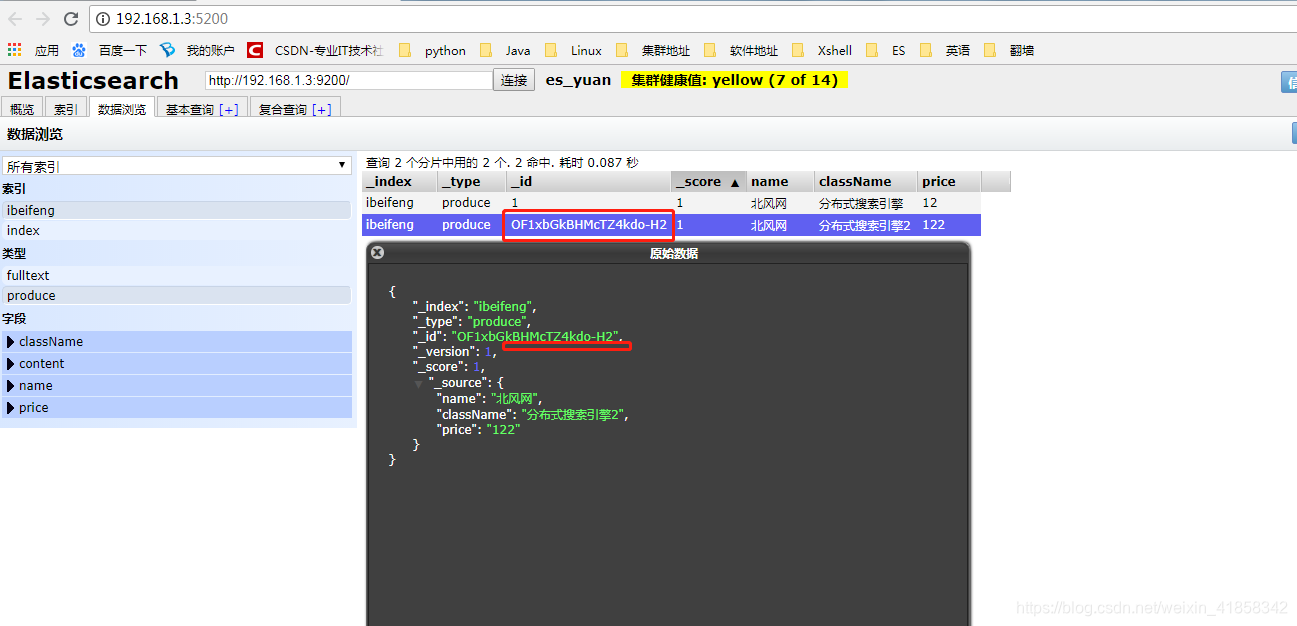Click the query summary text 查询 2 个分片
Viewport: 1297px width, 626px height.
pos(502,162)
